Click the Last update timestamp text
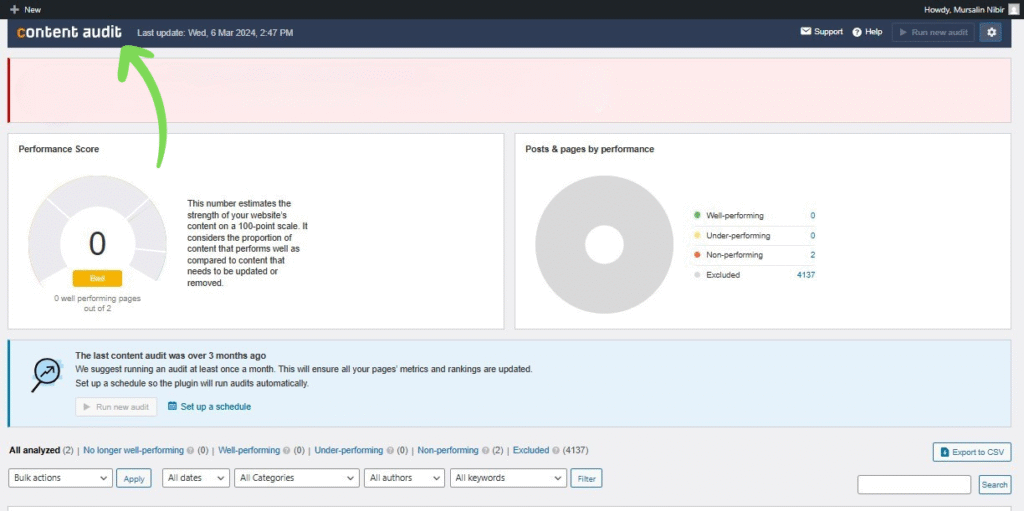This screenshot has height=511, width=1024. point(215,32)
